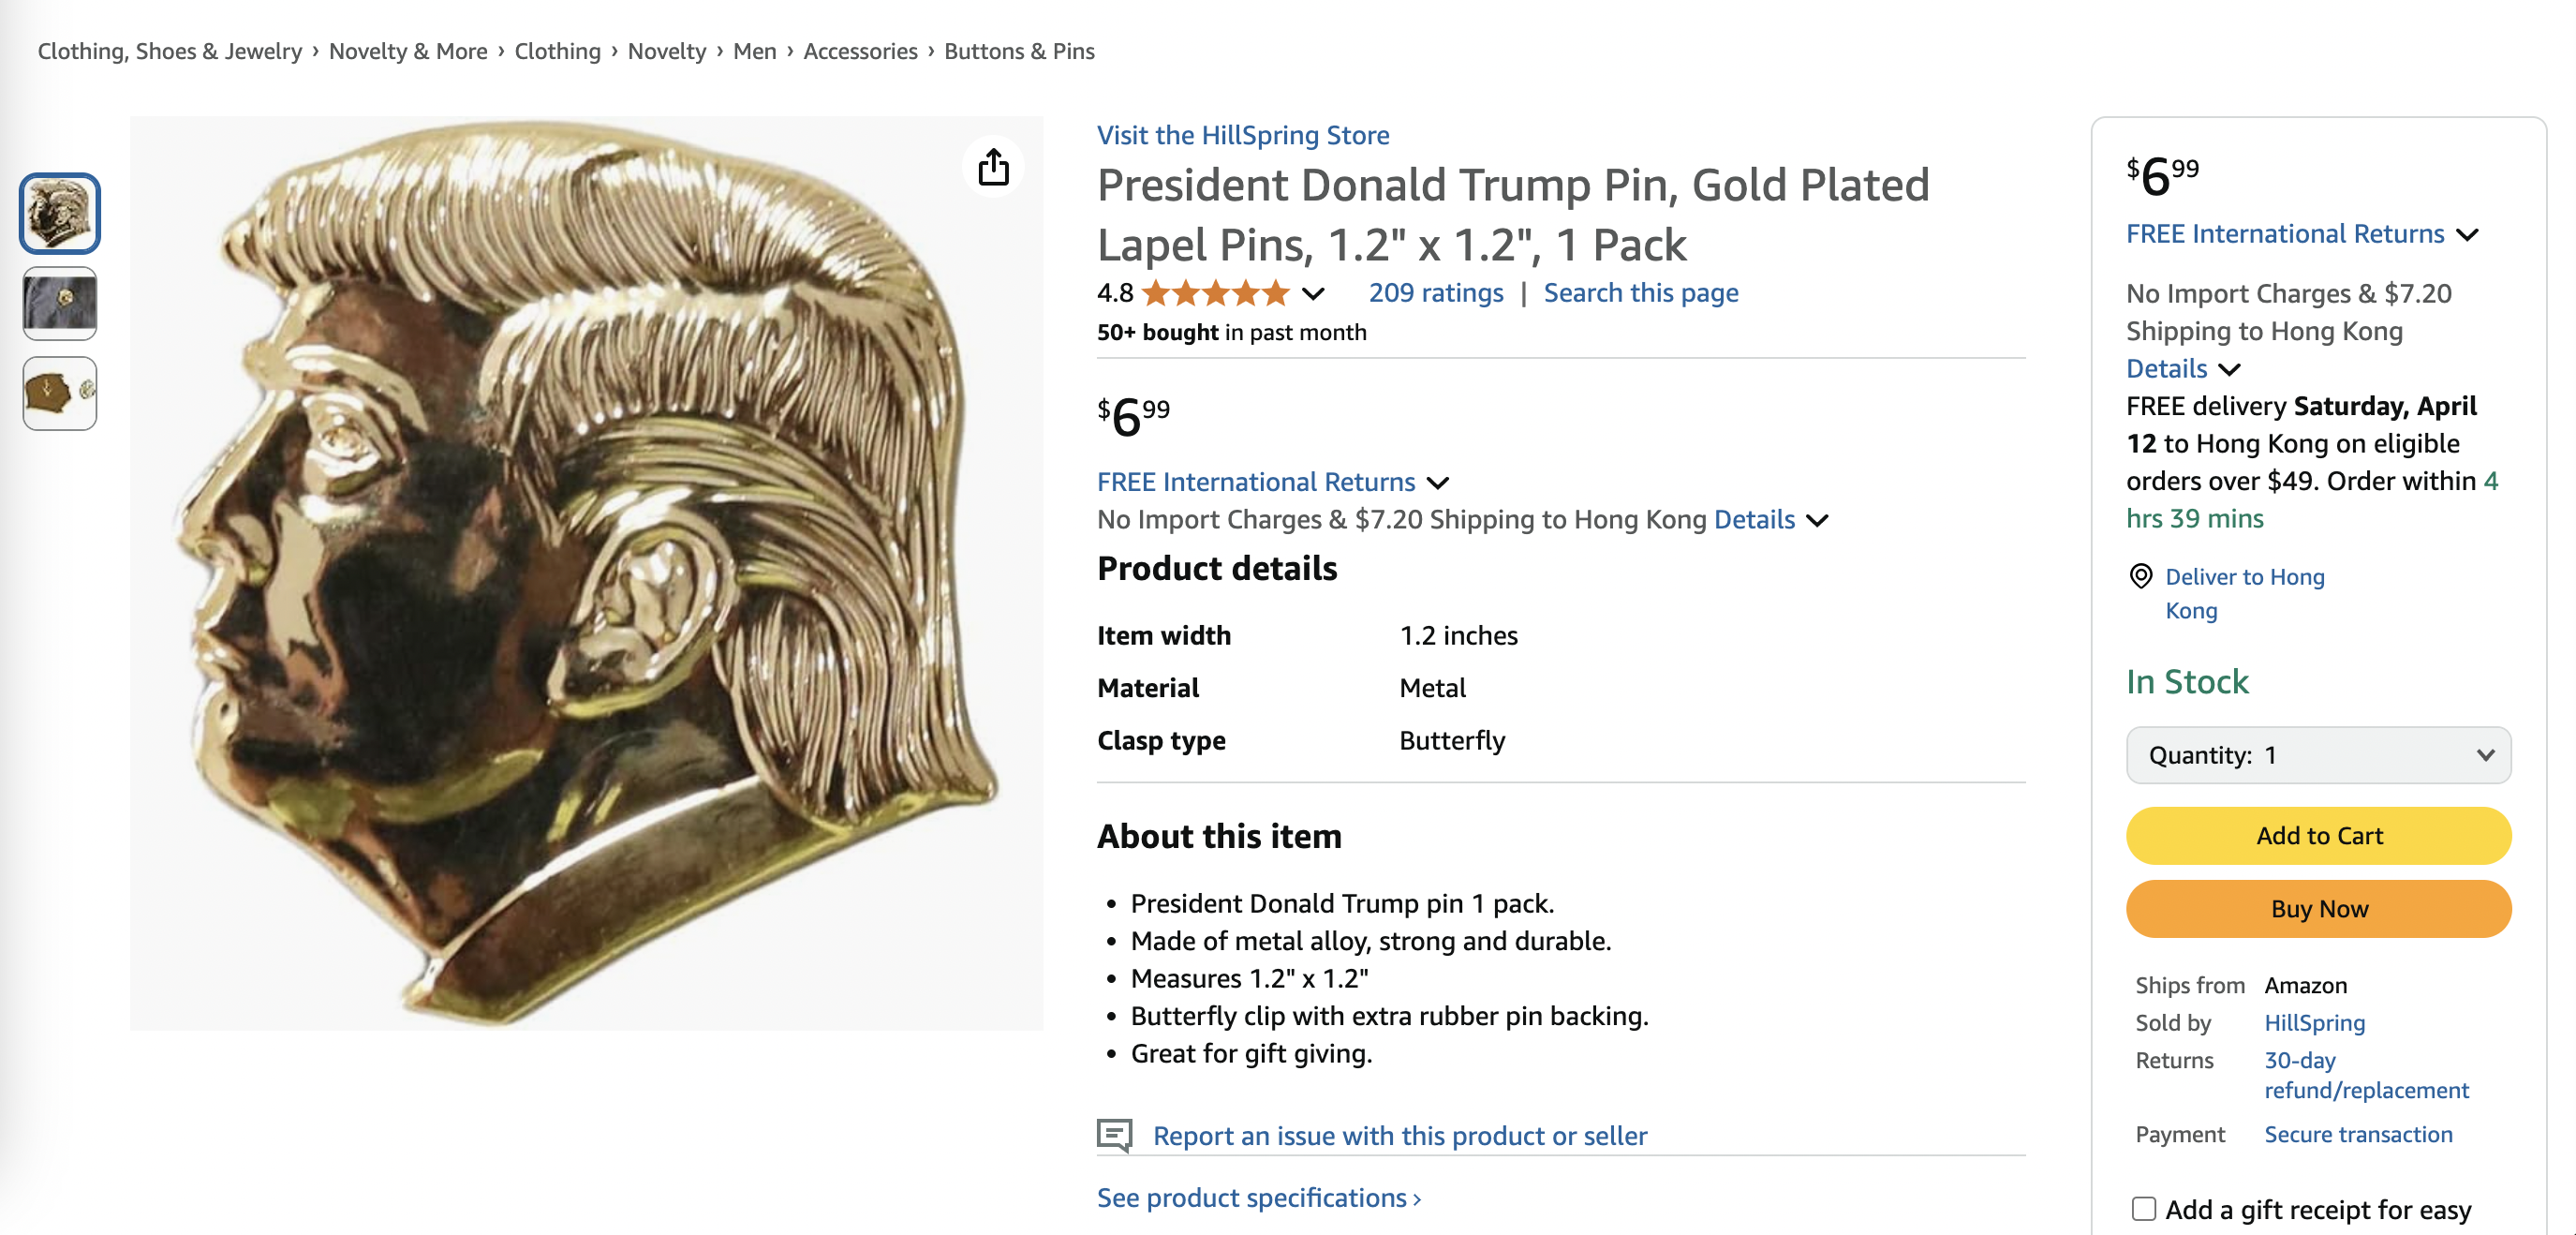Click the Add to Cart button
This screenshot has width=2576, height=1235.
tap(2318, 835)
